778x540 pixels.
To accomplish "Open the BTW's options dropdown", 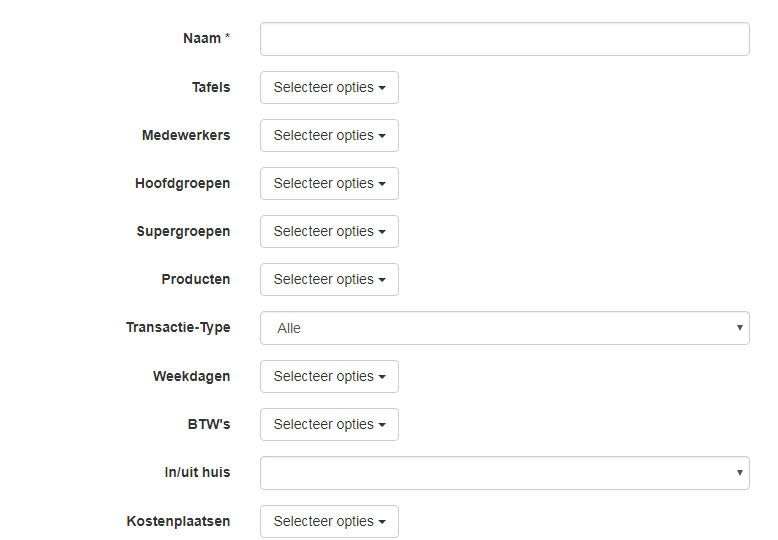I will [x=329, y=424].
